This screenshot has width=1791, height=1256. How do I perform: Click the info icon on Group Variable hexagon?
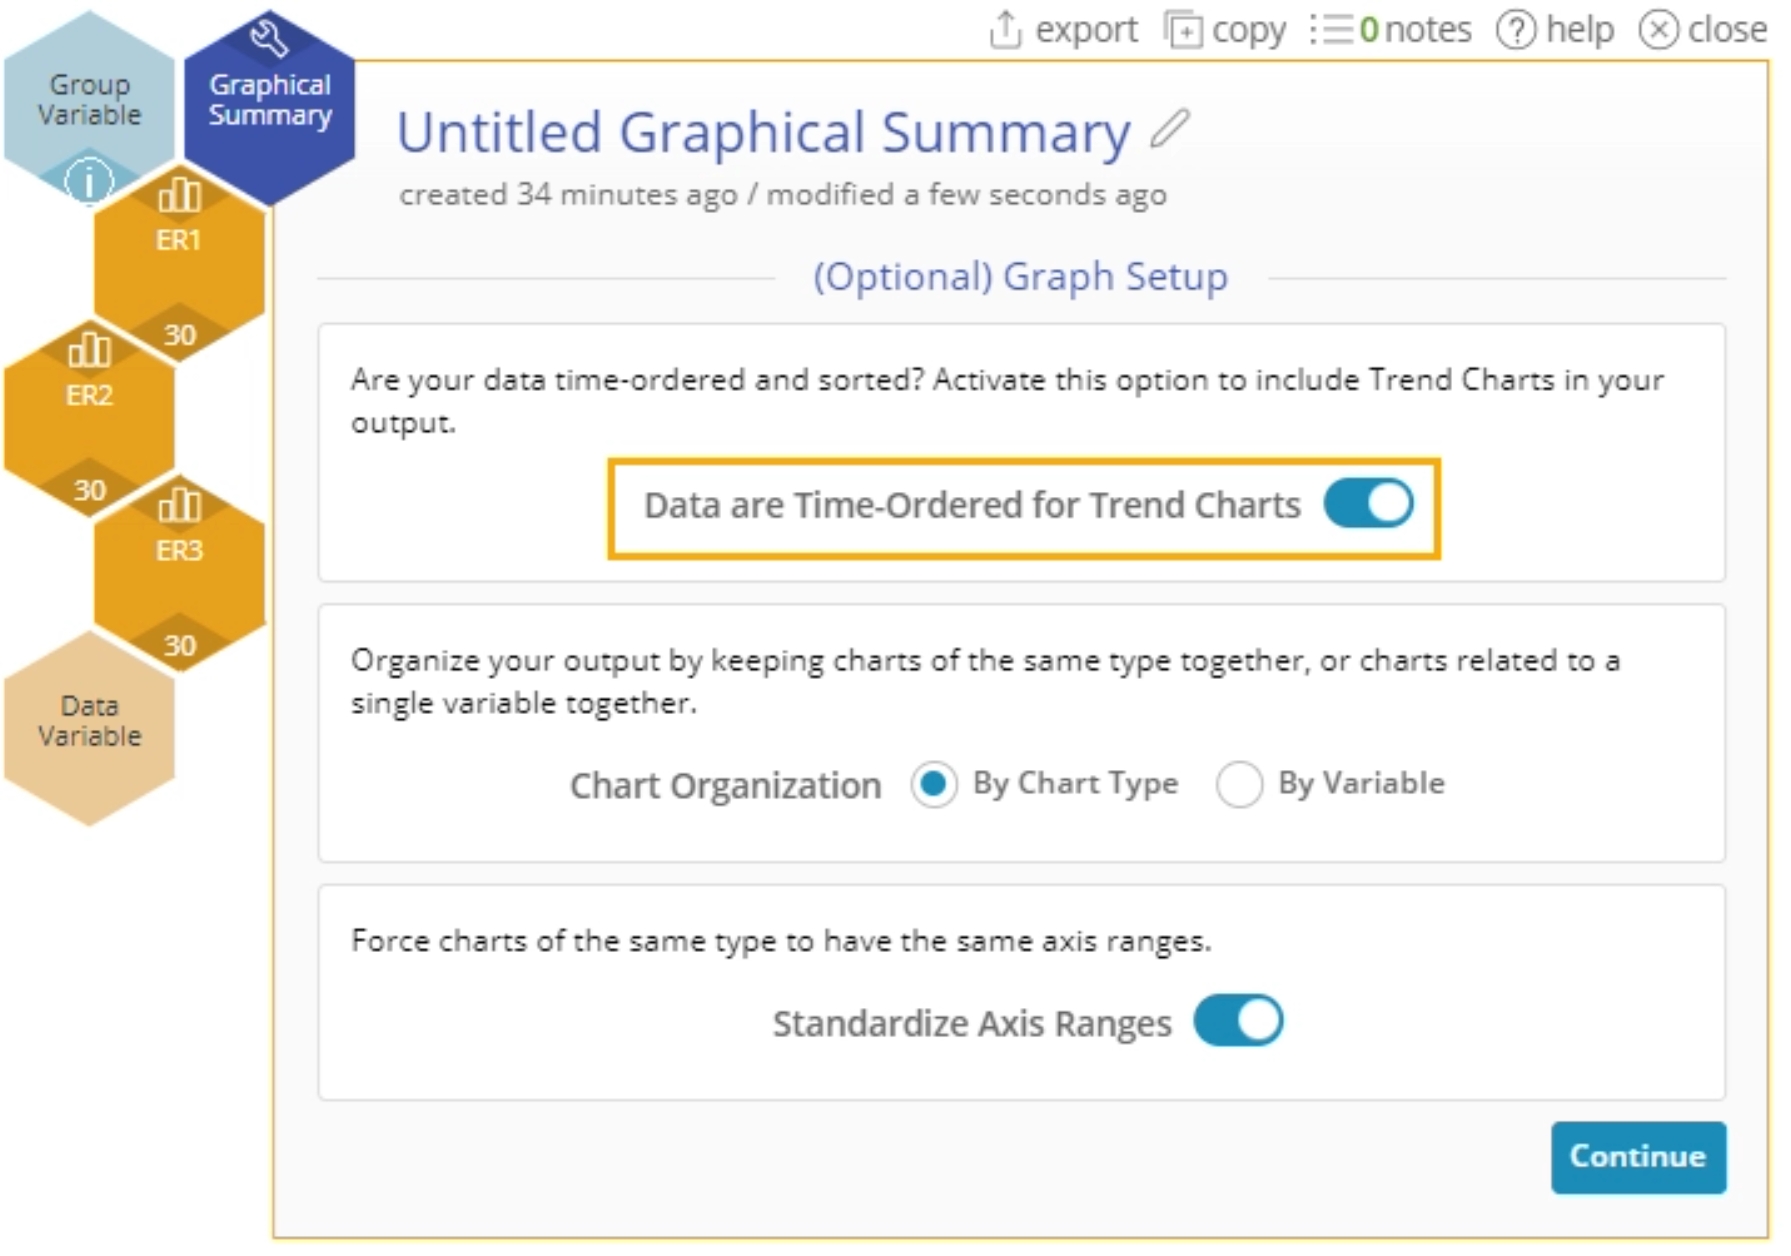pos(89,180)
